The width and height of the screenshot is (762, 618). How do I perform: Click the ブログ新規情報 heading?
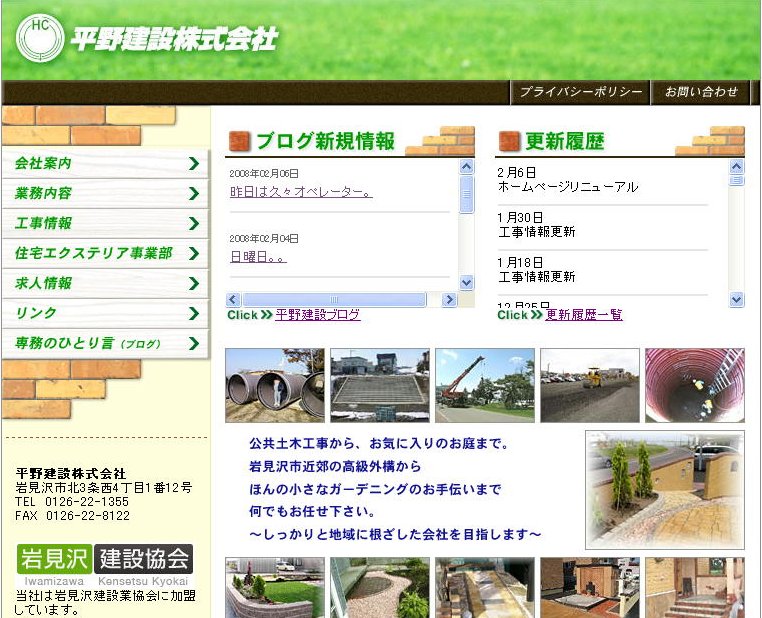point(325,141)
